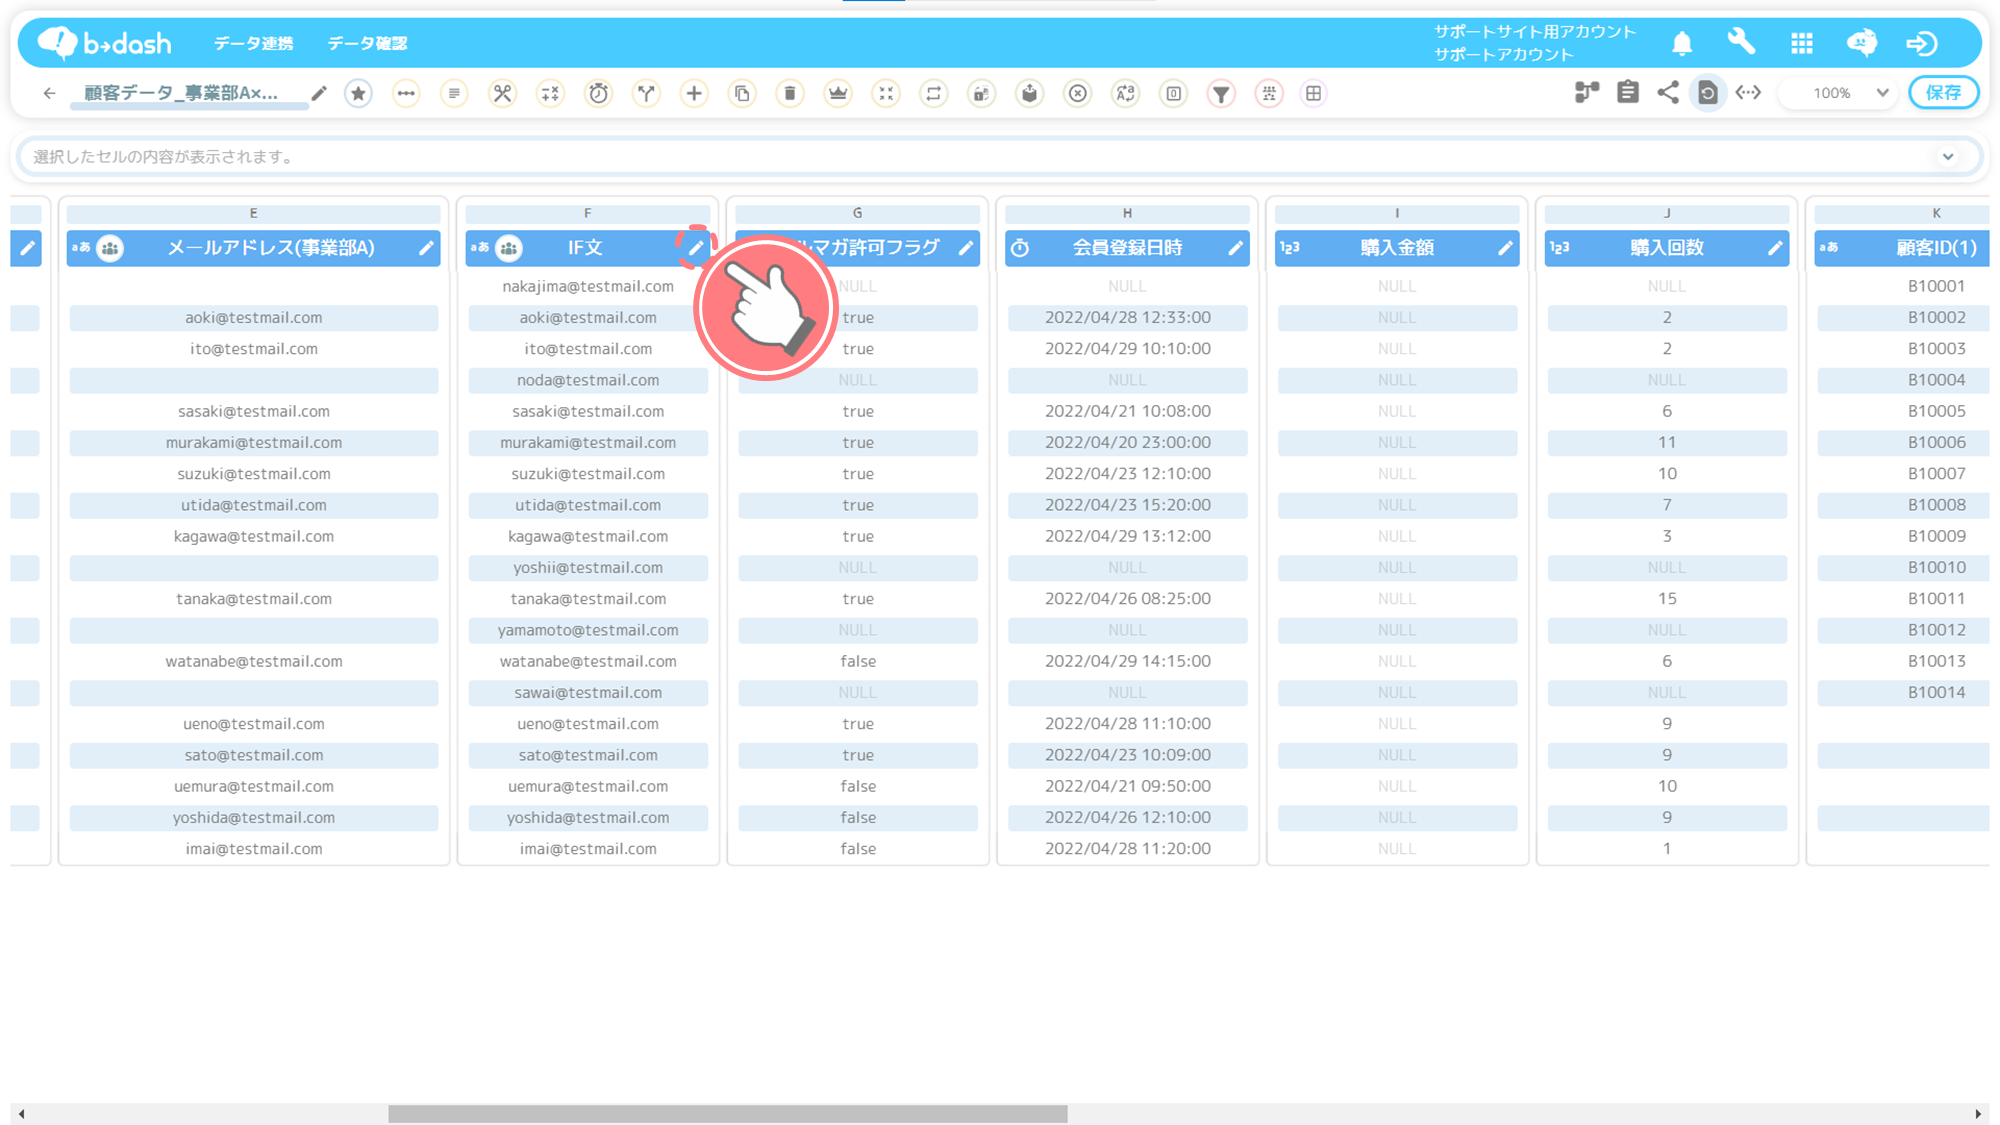The width and height of the screenshot is (2000, 1125).
Task: Click the horizontal dots icon in toolbar
Action: click(406, 93)
